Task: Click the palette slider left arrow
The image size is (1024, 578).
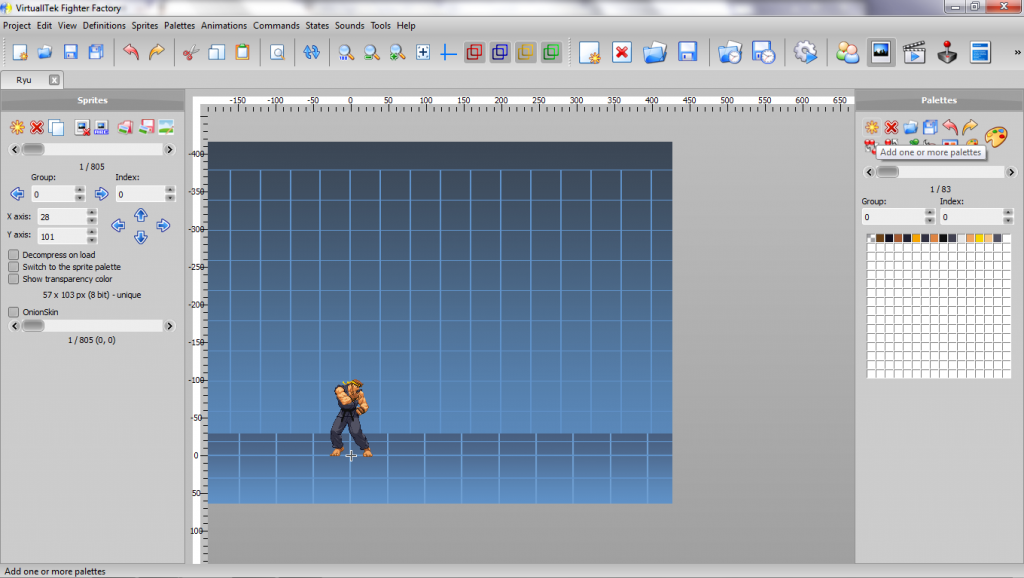Action: (869, 172)
